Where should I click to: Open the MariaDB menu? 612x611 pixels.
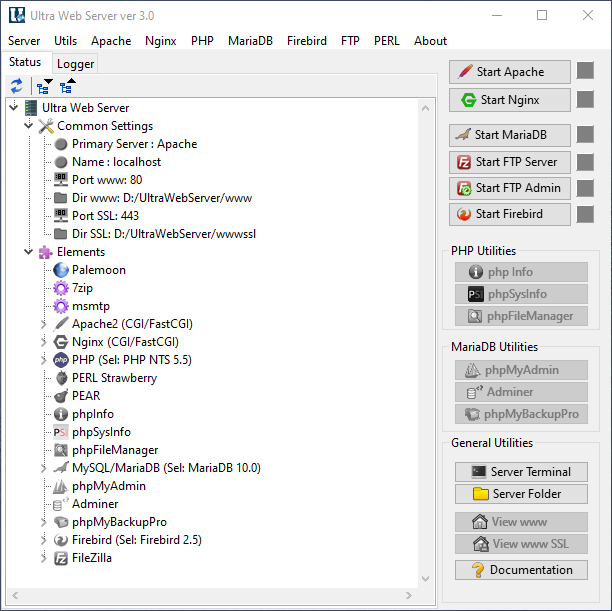[x=250, y=41]
